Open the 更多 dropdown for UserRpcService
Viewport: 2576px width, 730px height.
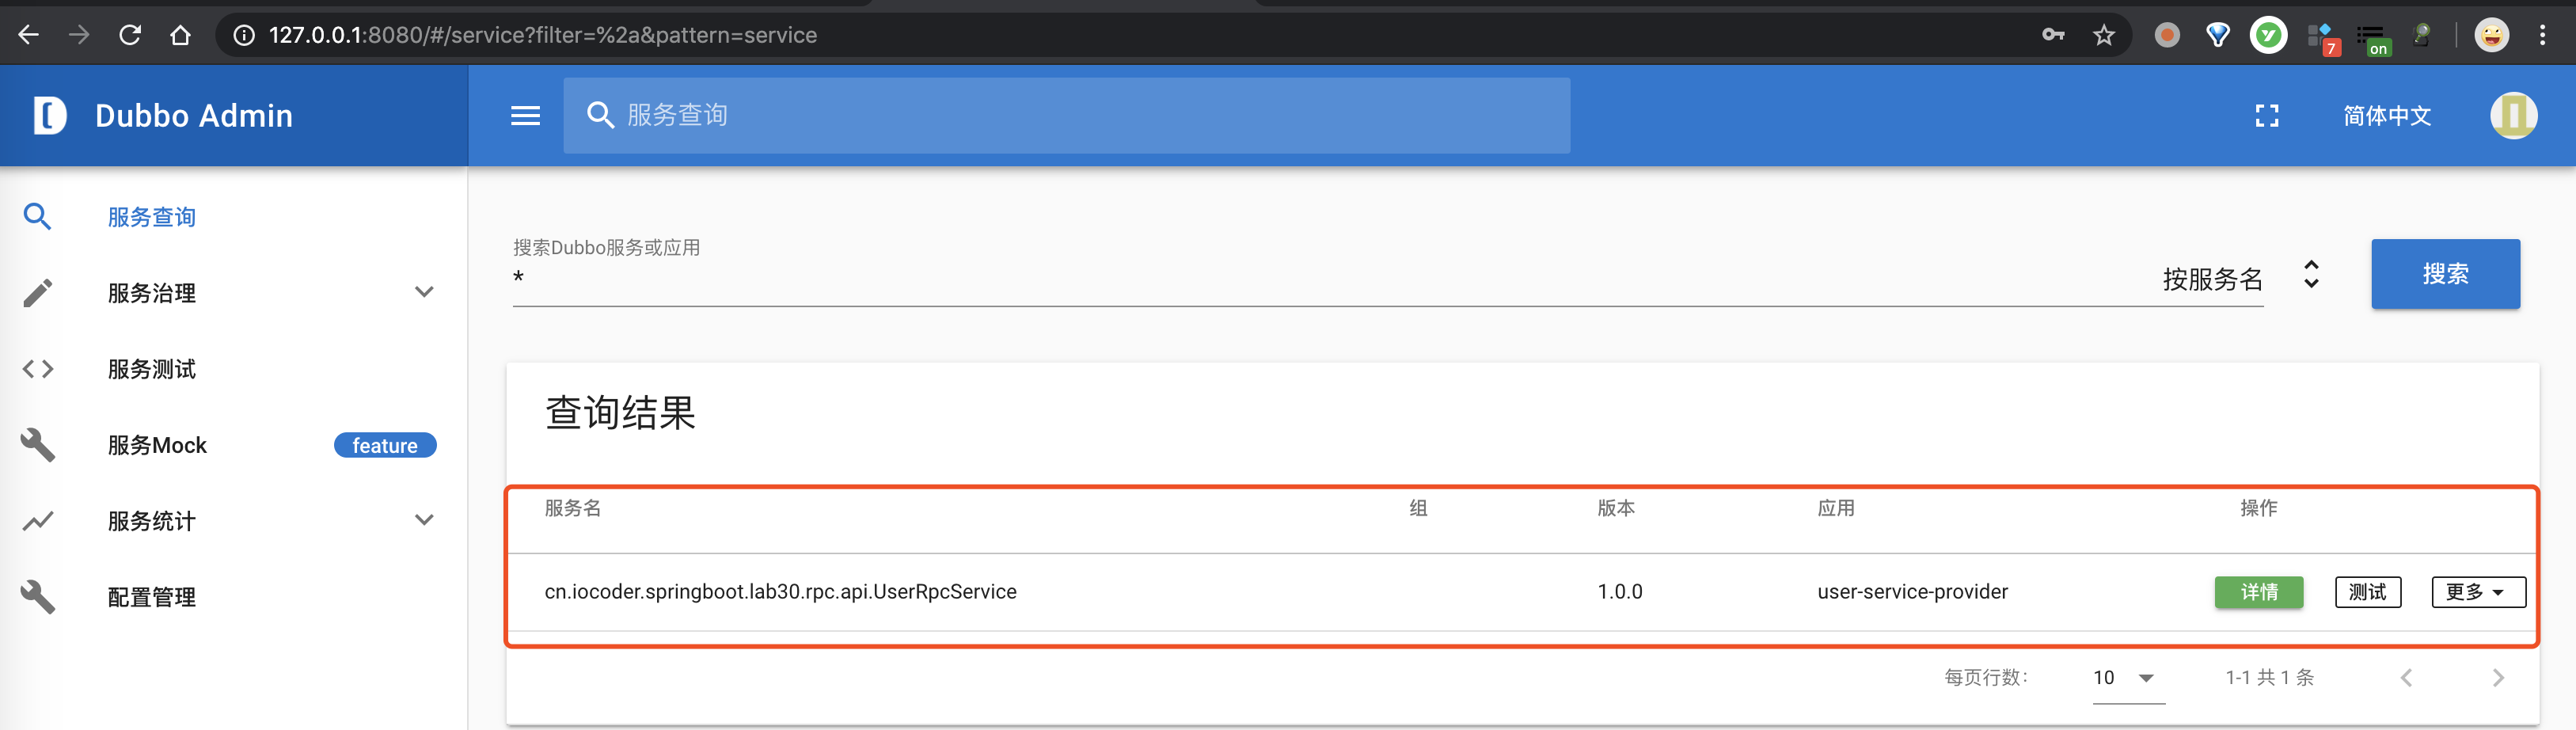pos(2477,592)
